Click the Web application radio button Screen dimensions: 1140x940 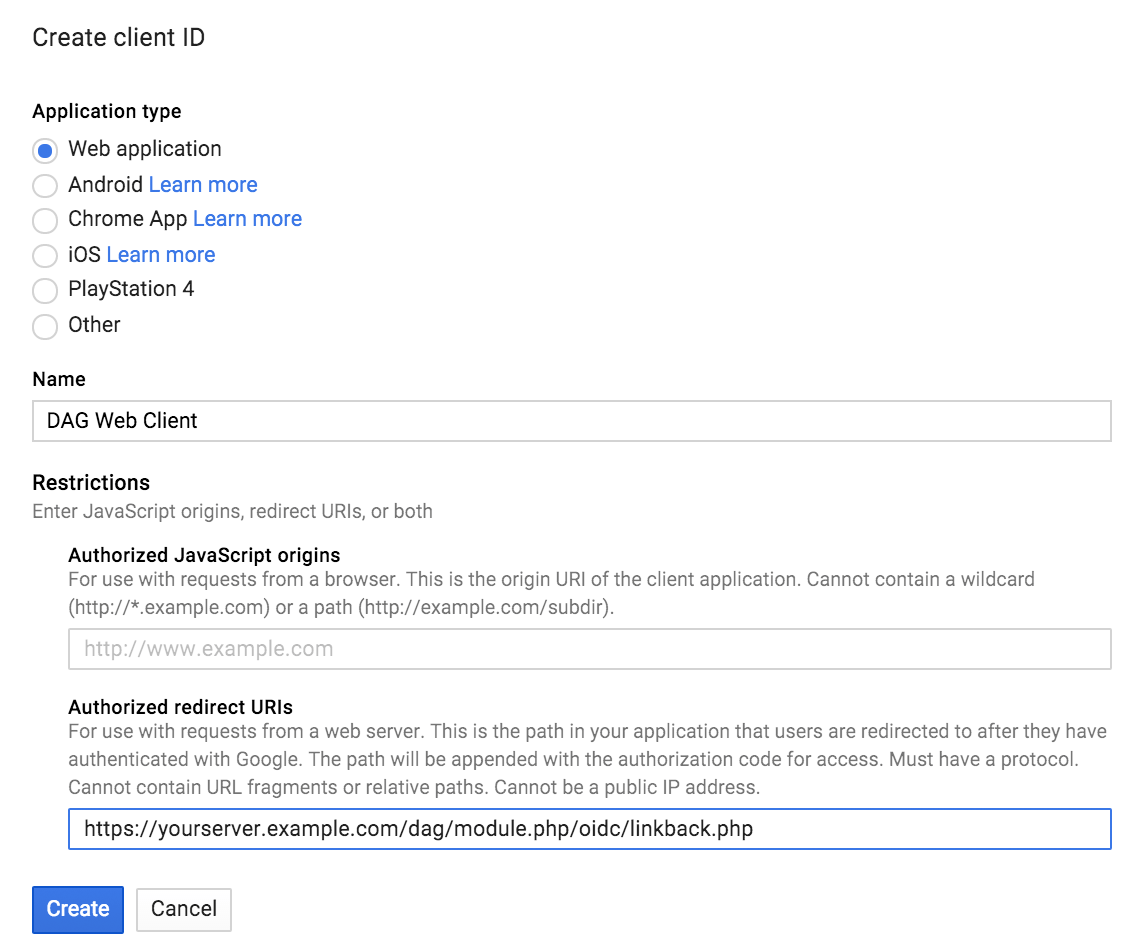pos(44,148)
